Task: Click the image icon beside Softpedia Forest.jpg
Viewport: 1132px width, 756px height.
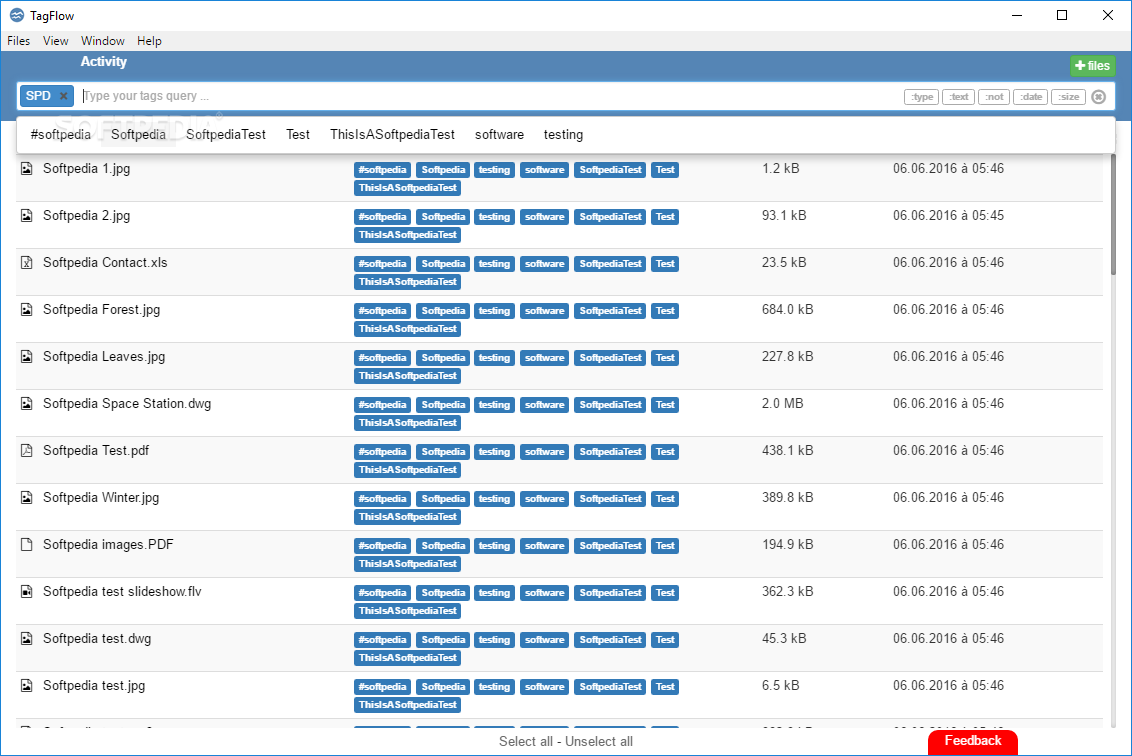Action: (27, 310)
